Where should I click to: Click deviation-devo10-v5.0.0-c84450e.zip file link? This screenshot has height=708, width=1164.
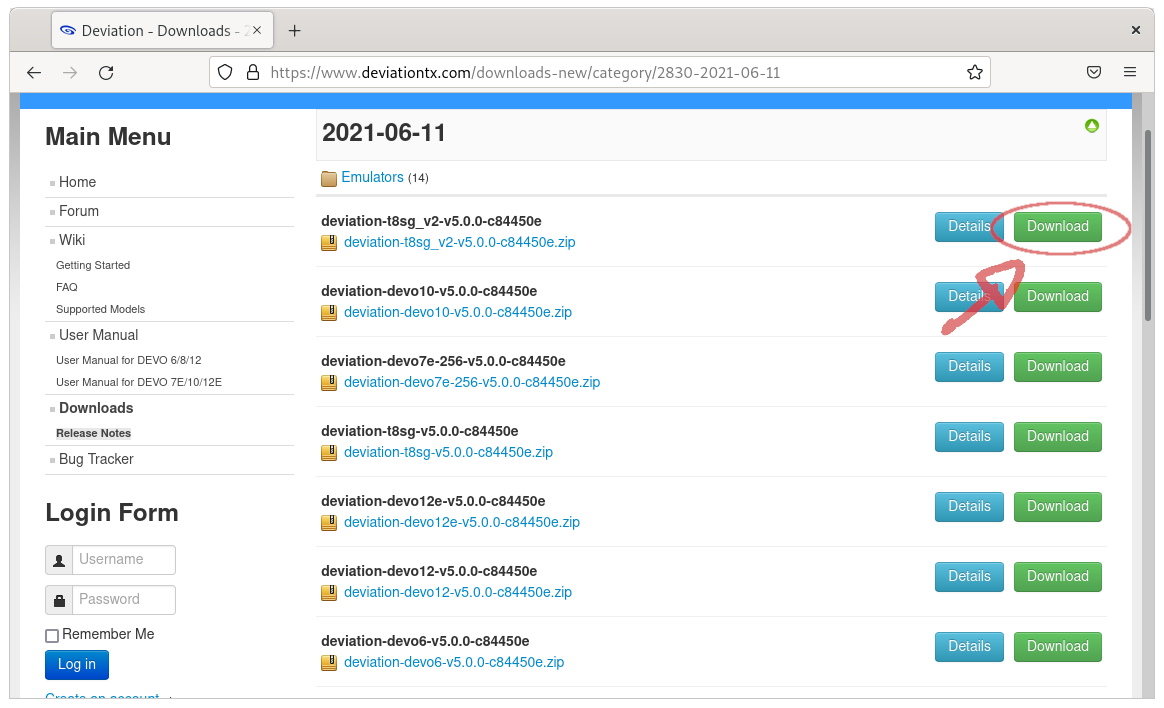[x=458, y=312]
